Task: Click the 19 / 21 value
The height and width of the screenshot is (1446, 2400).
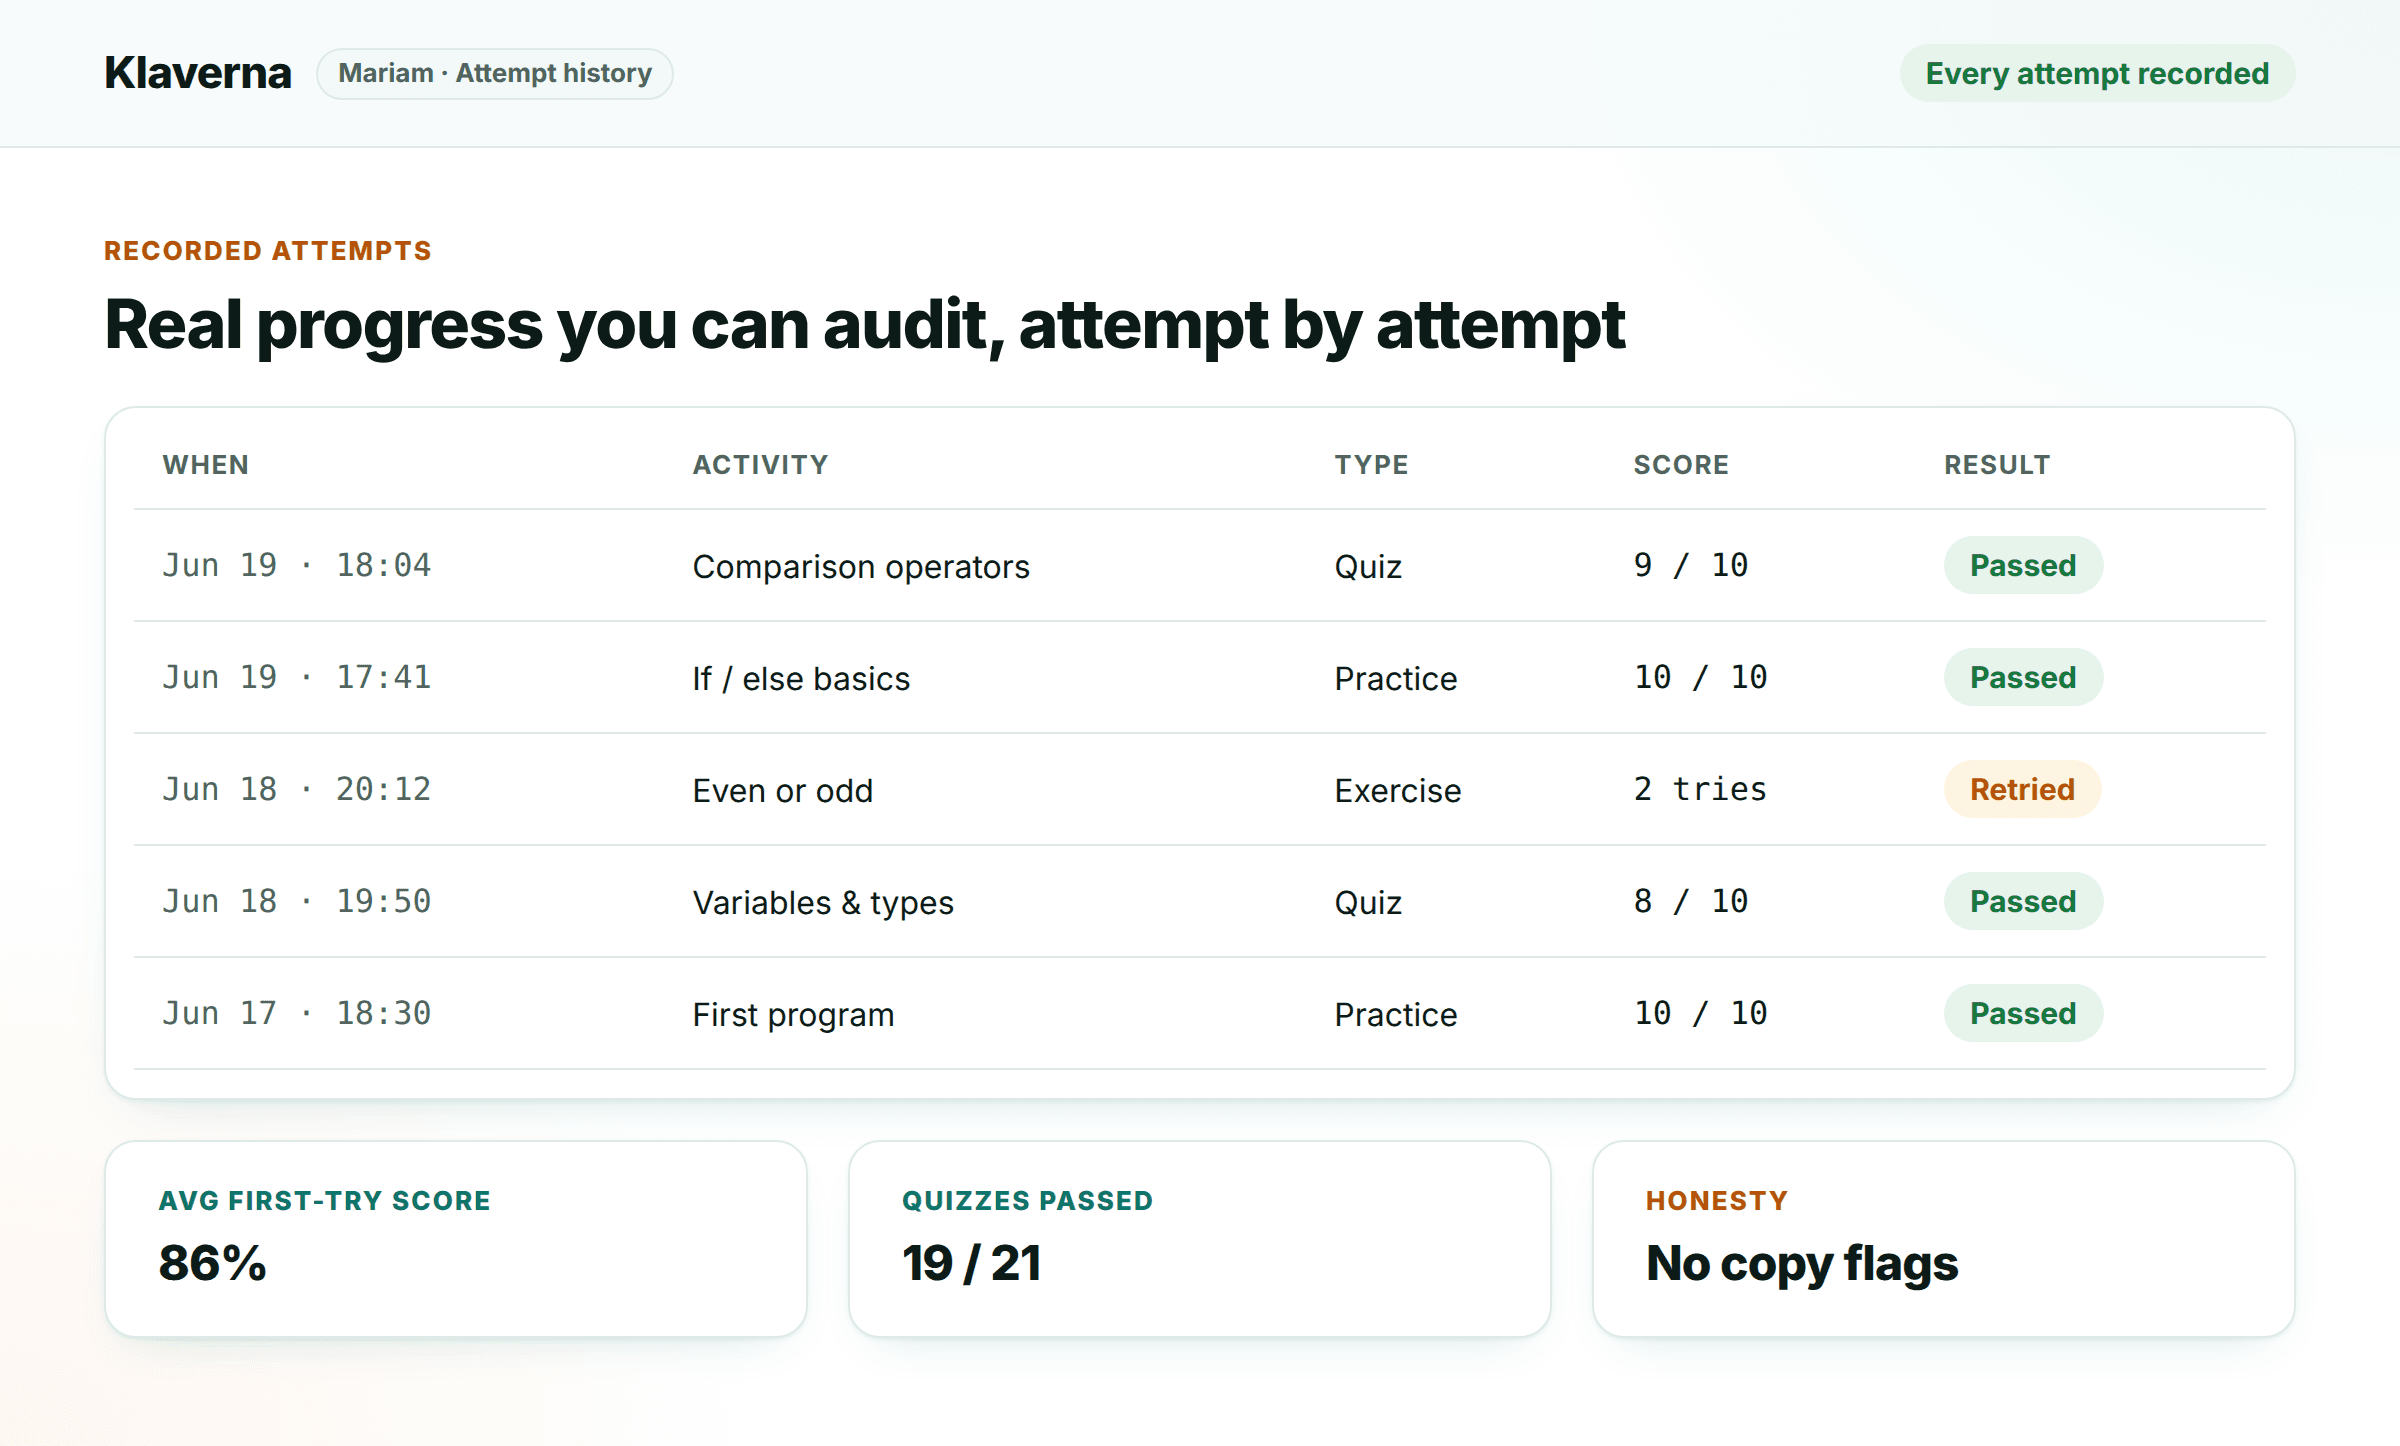Action: [x=972, y=1263]
